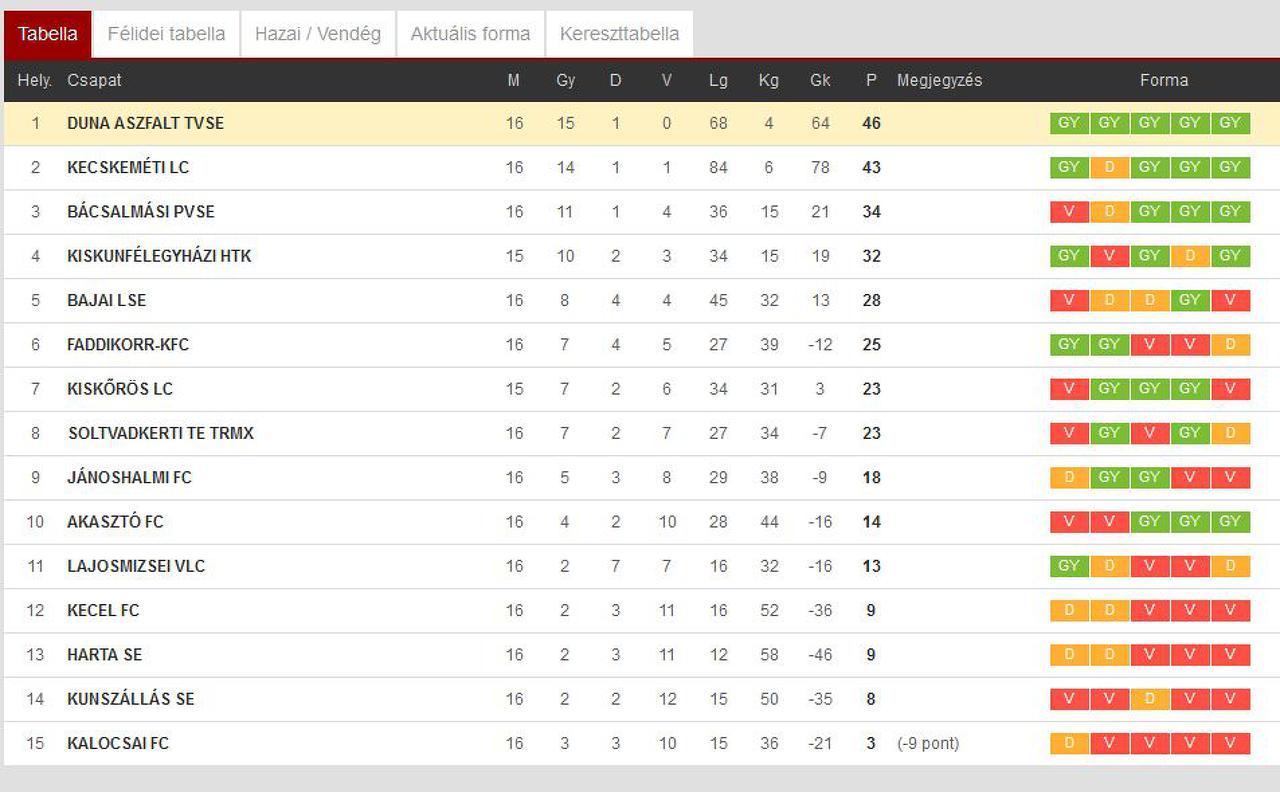The height and width of the screenshot is (792, 1280).
Task: Switch to Hazai / Vendég tab
Action: (x=318, y=34)
